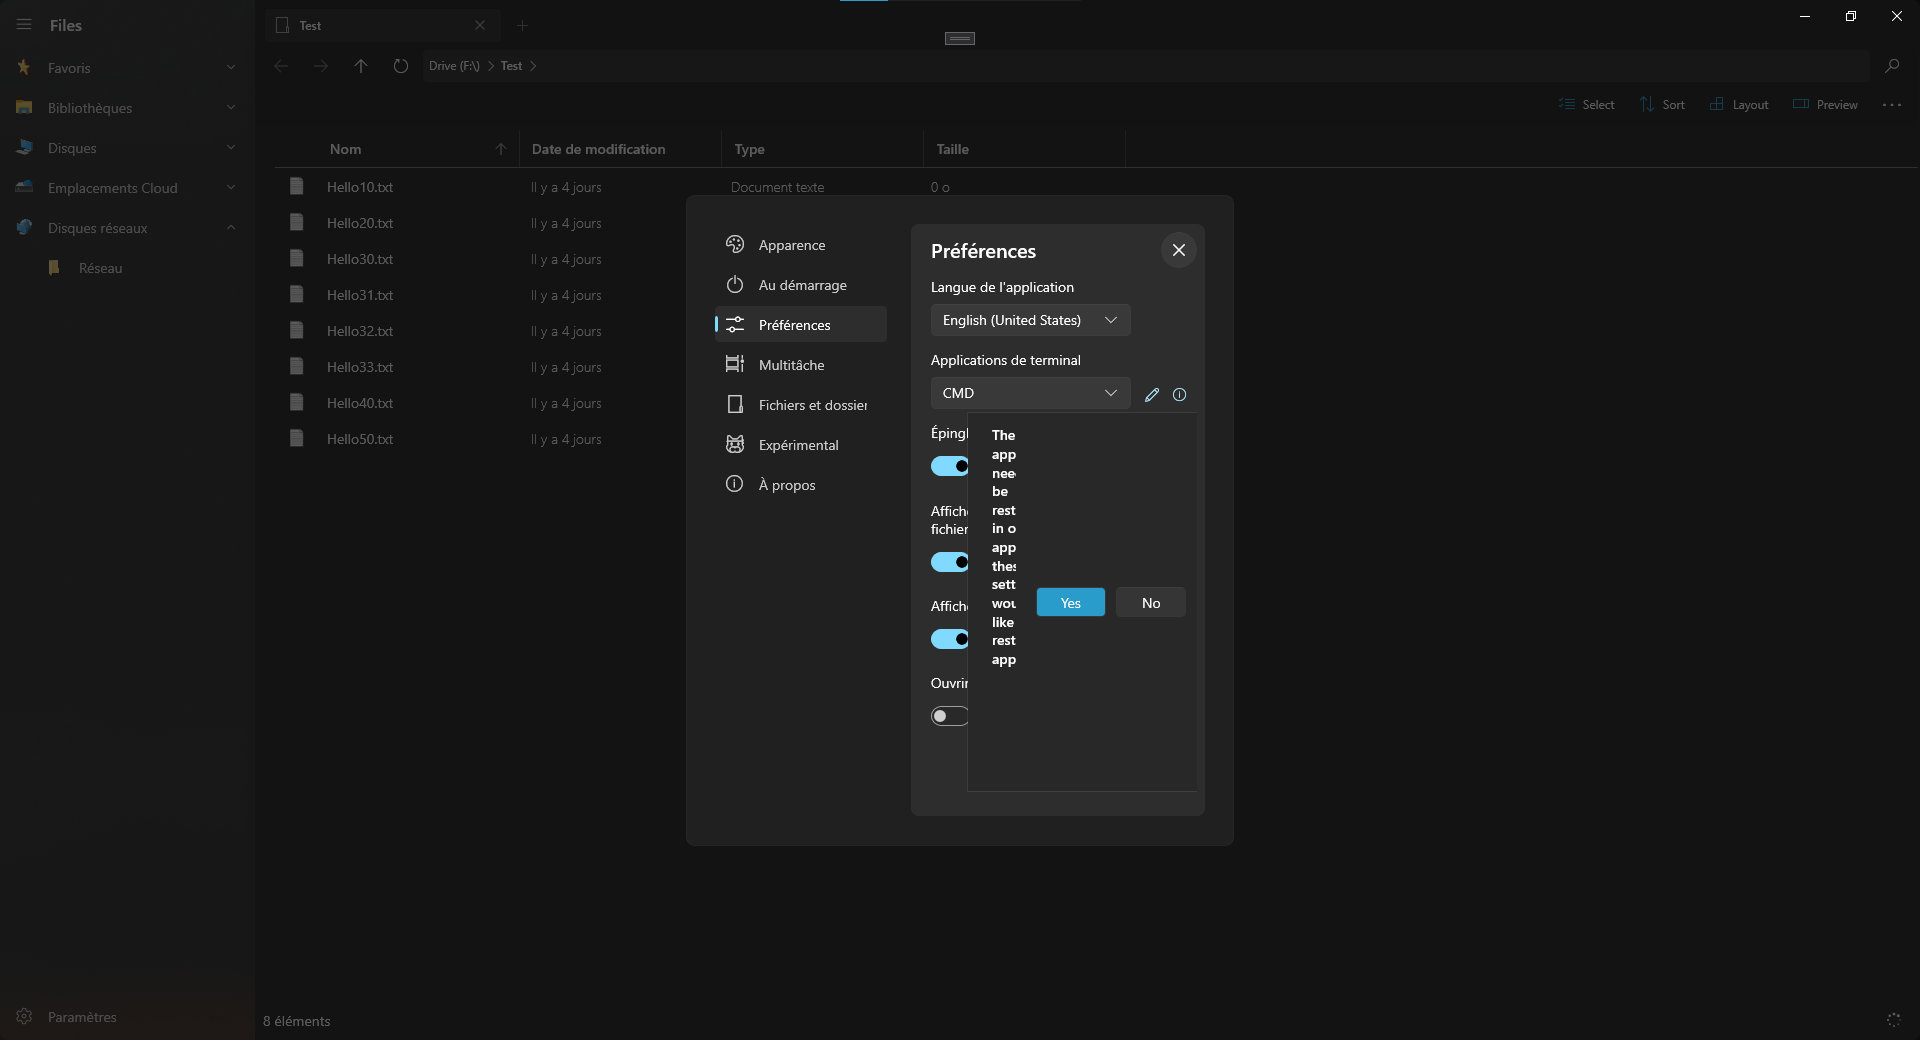Decline restart with No
This screenshot has width=1920, height=1040.
1151,602
